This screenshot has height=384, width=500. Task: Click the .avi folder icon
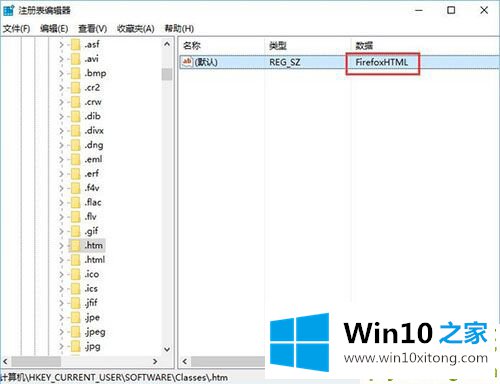pos(76,59)
